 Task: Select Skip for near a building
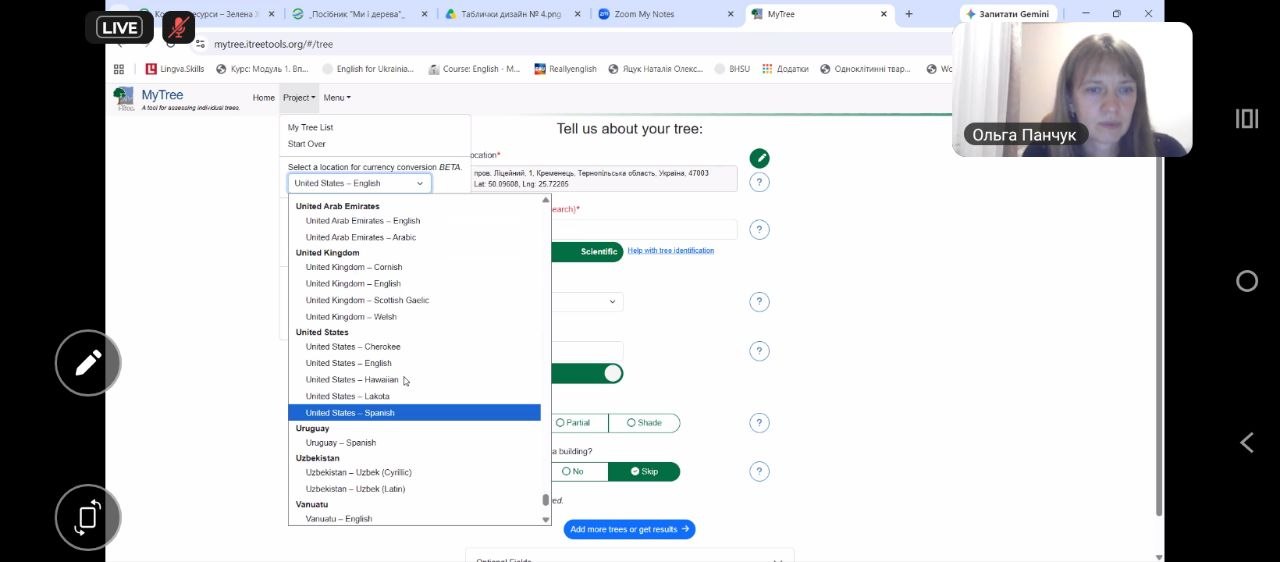pos(644,471)
